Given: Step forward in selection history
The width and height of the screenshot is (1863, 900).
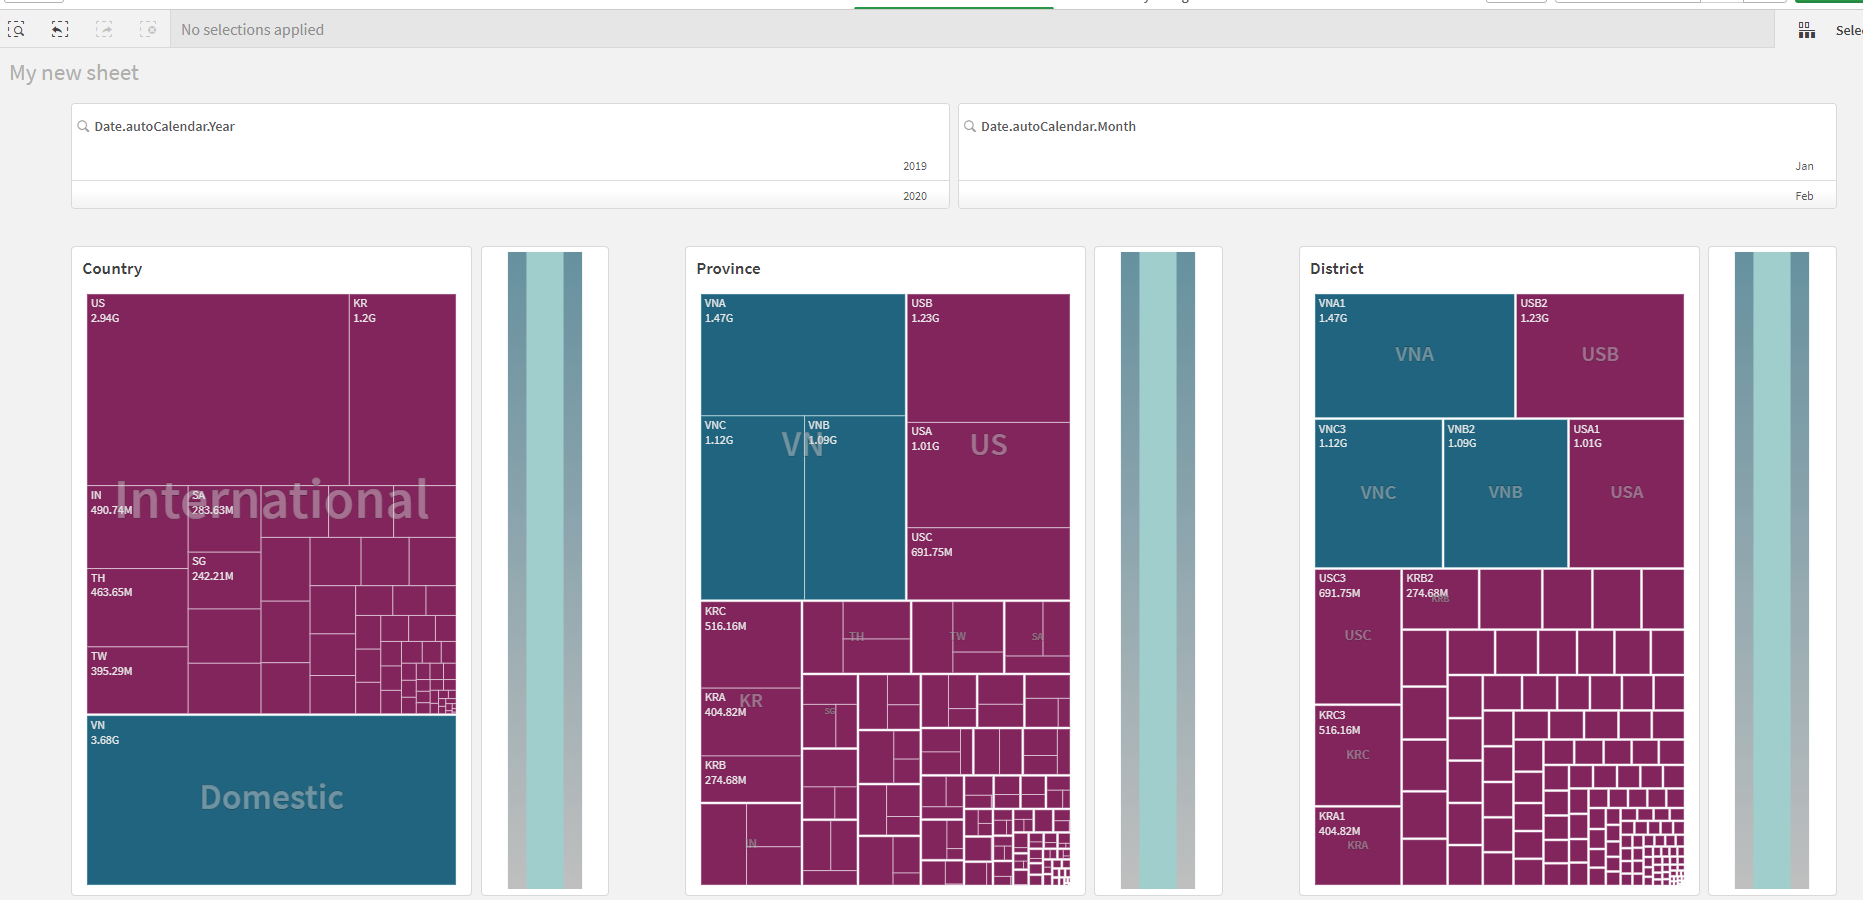Looking at the screenshot, I should coord(104,29).
